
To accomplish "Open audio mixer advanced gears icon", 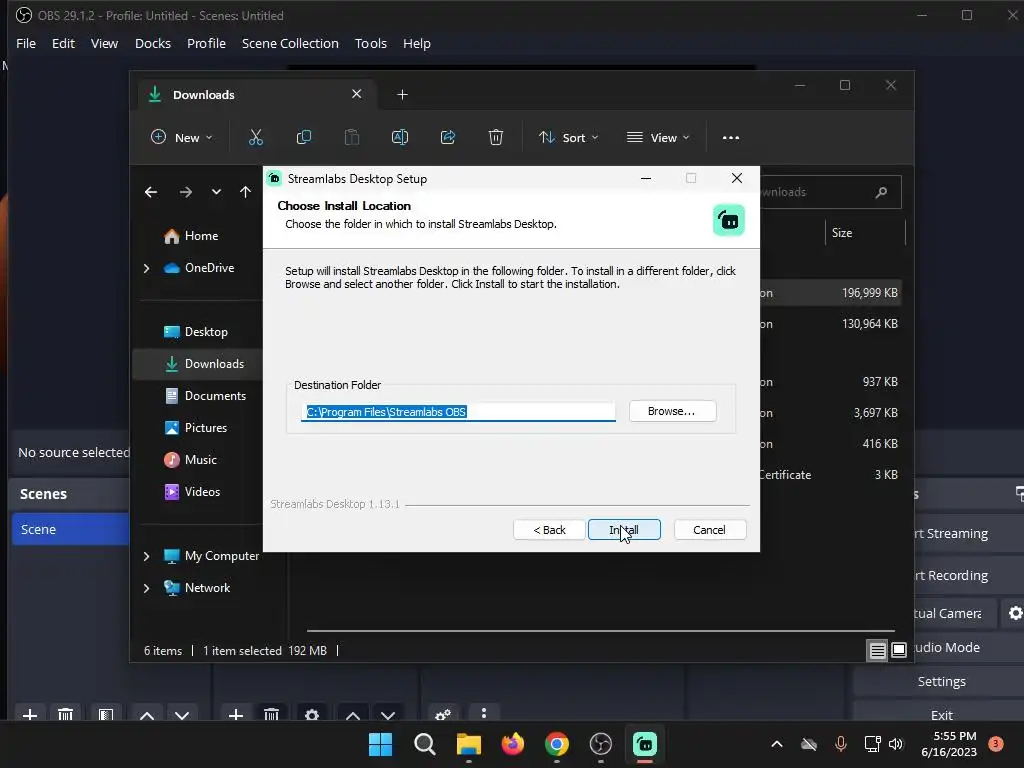I will [x=443, y=715].
